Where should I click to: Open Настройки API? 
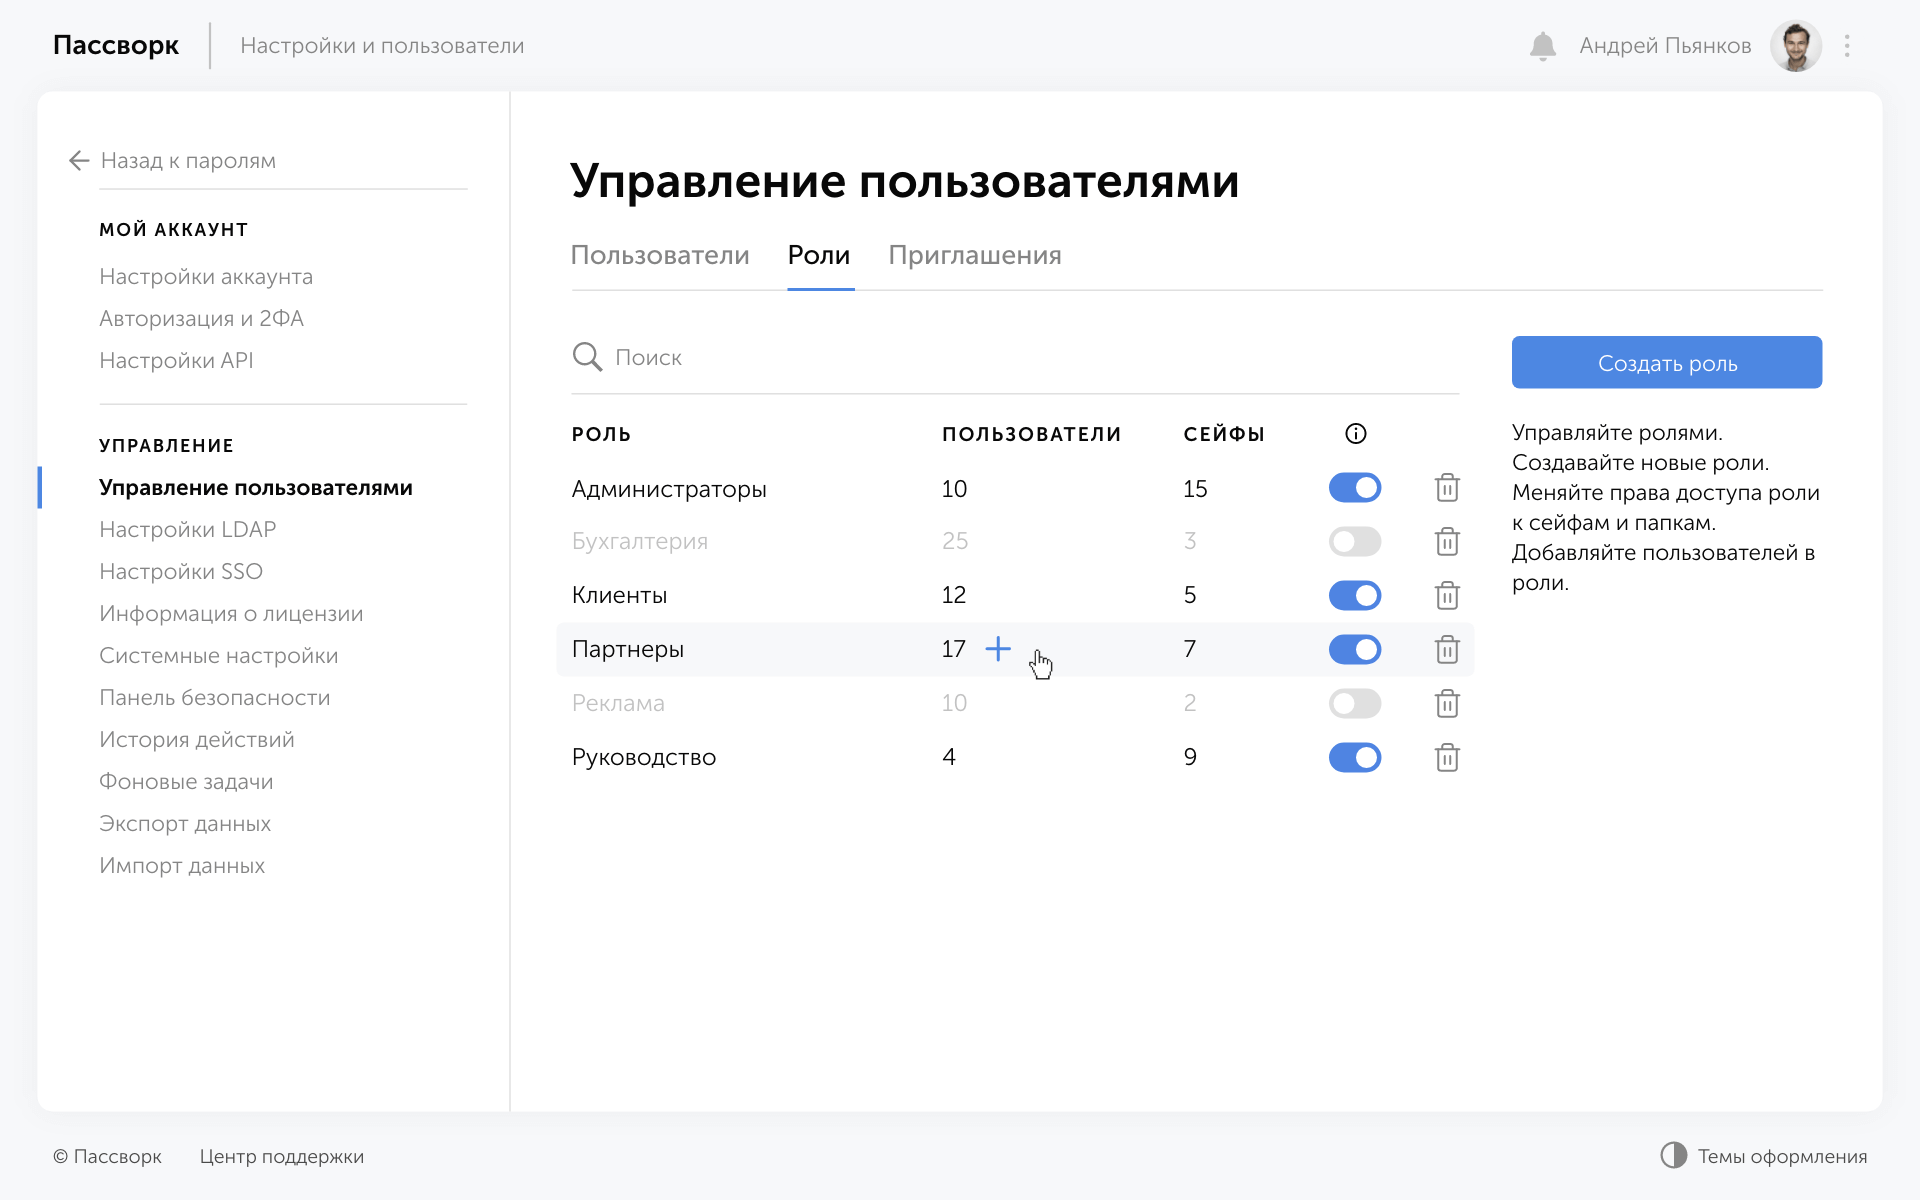(176, 361)
